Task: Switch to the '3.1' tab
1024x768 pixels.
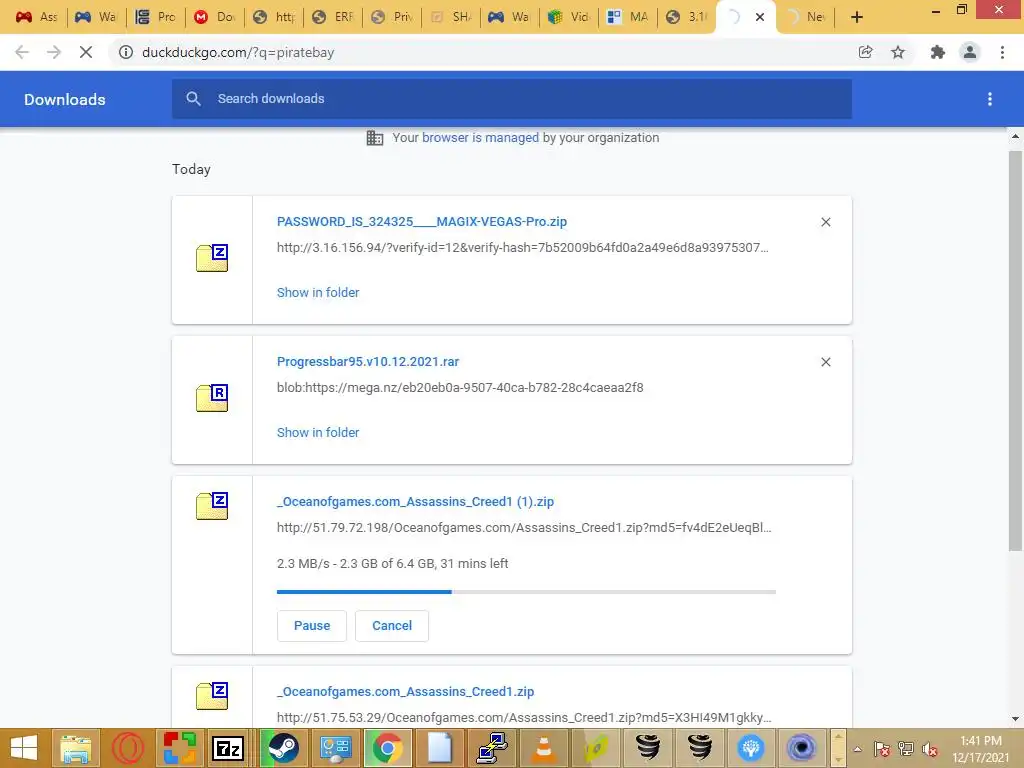Action: pos(687,17)
